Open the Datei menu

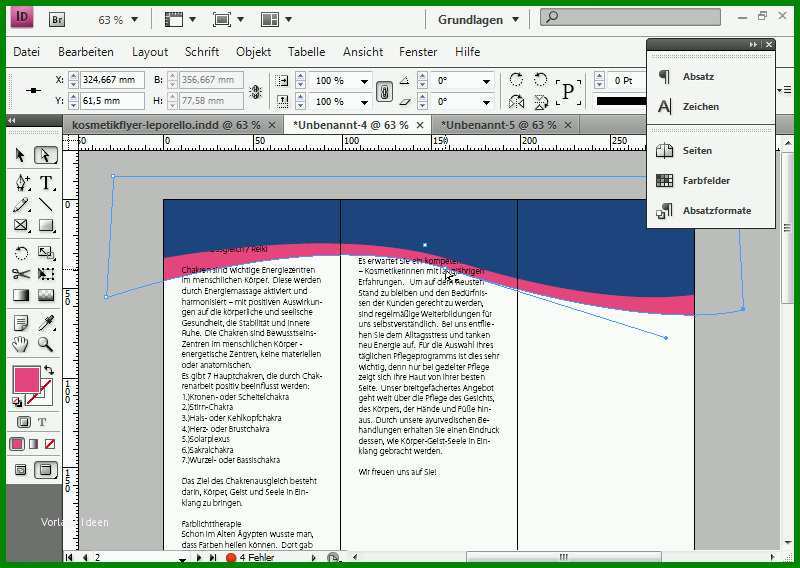point(27,52)
